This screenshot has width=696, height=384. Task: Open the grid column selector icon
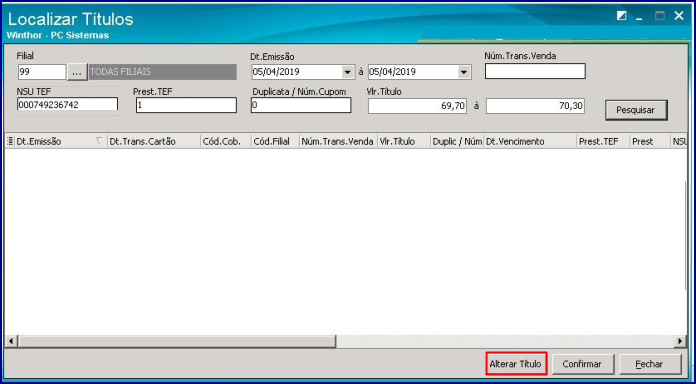coord(10,142)
